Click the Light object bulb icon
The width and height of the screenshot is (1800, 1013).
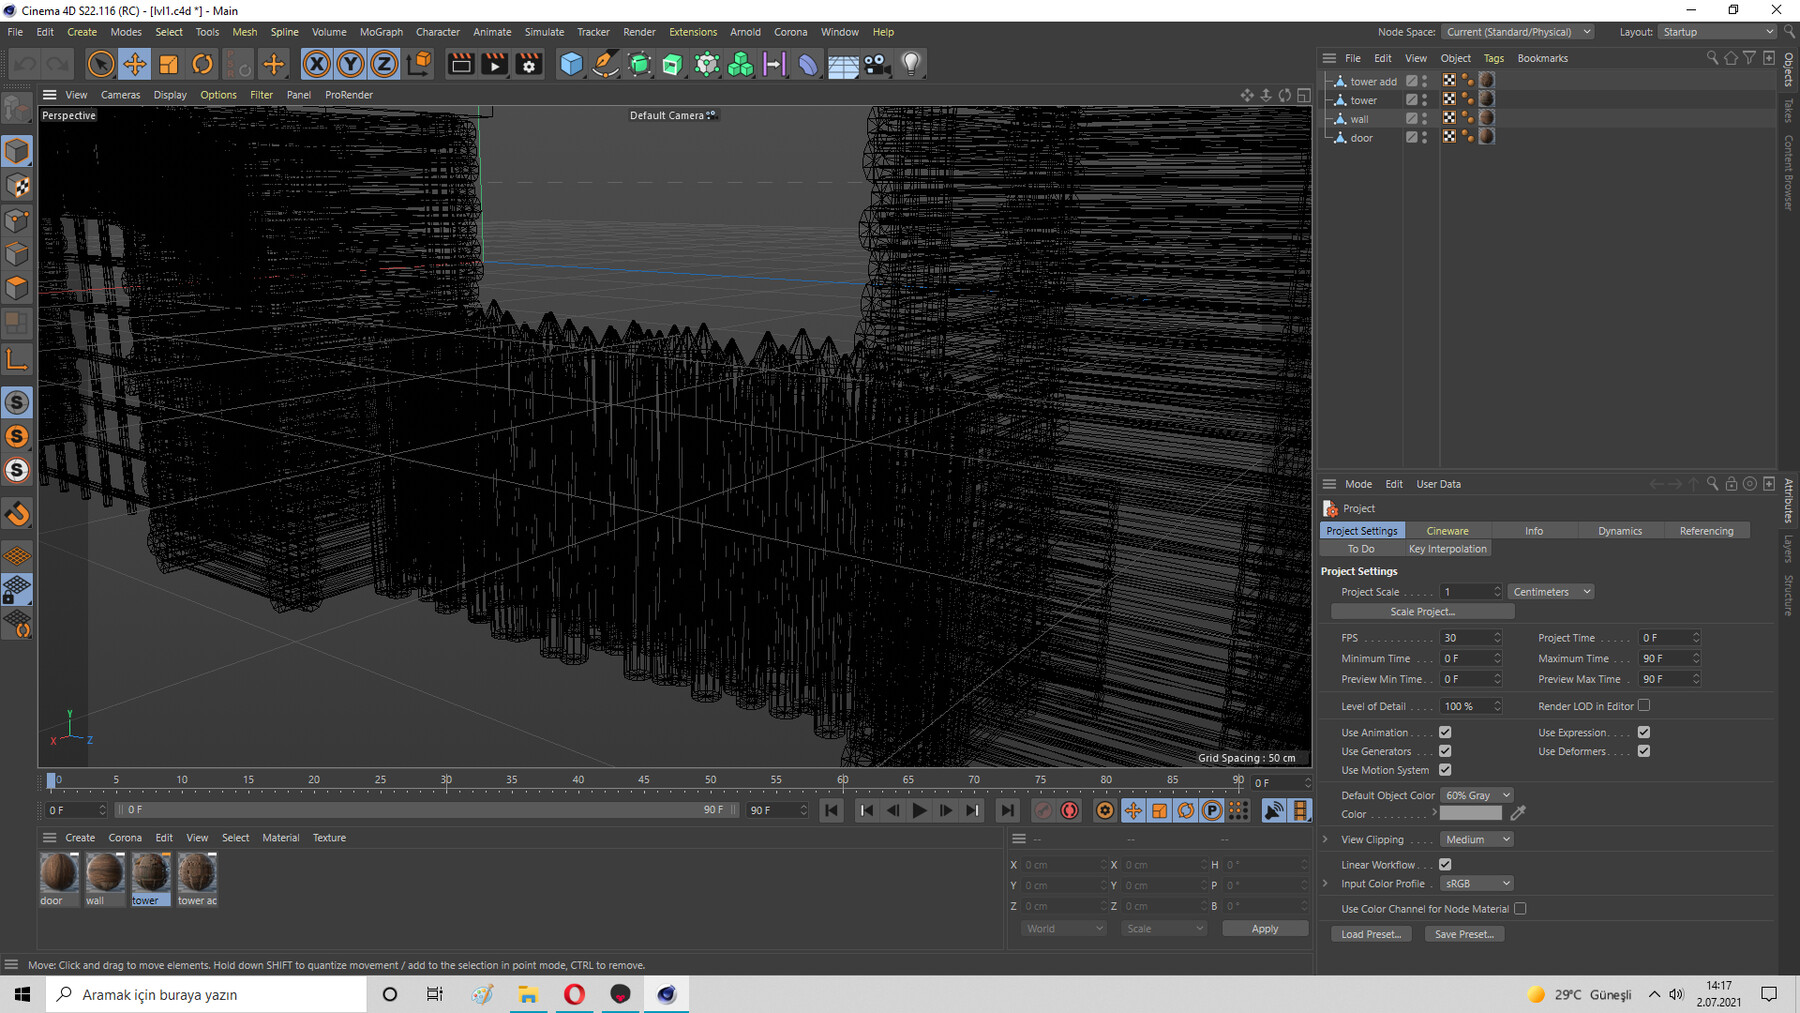coord(910,64)
